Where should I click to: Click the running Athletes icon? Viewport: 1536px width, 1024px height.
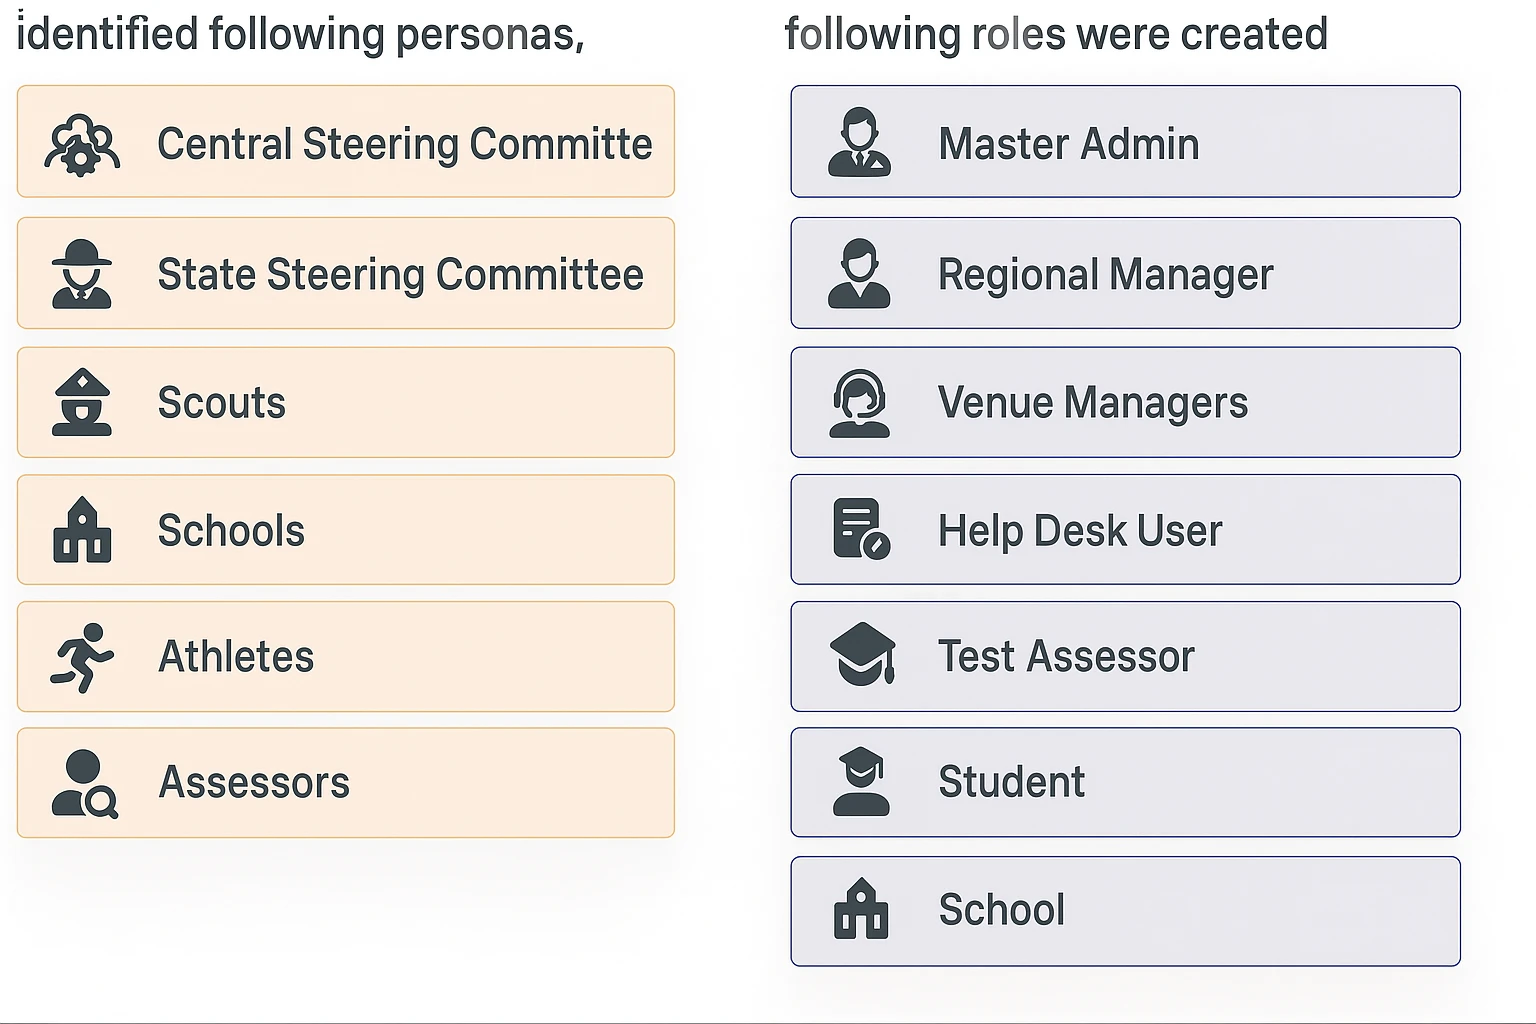tap(82, 657)
